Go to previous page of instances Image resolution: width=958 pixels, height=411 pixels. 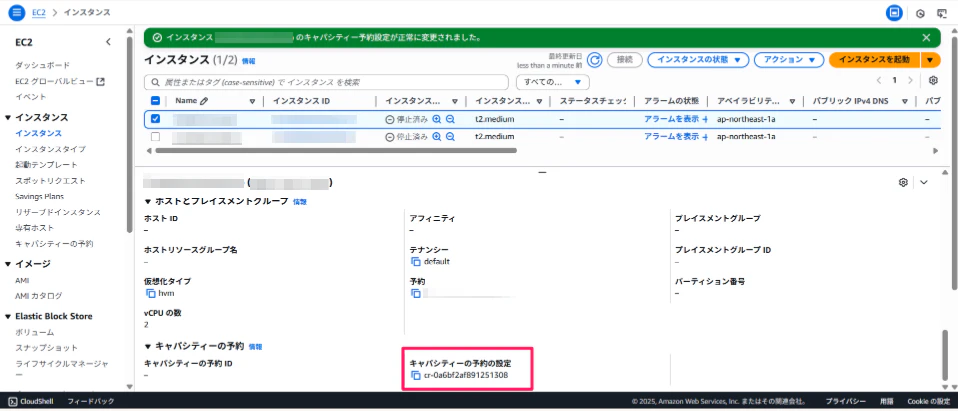[879, 80]
